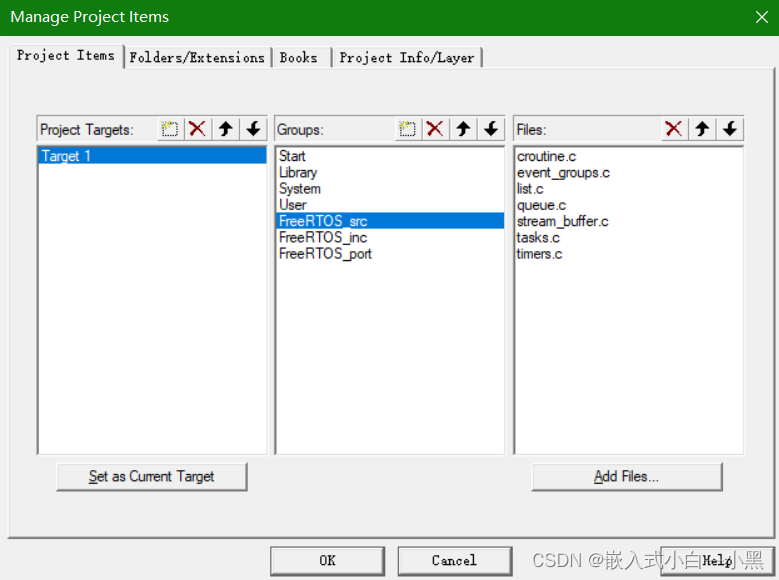The image size is (779, 580).
Task: Select event_groups.c in Files list
Action: 628,173
